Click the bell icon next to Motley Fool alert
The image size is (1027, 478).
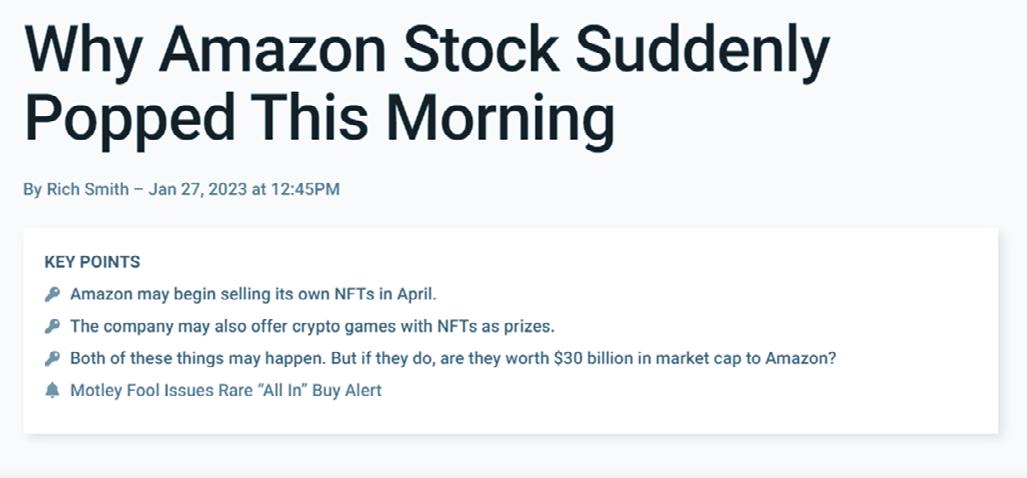pyautogui.click(x=52, y=390)
